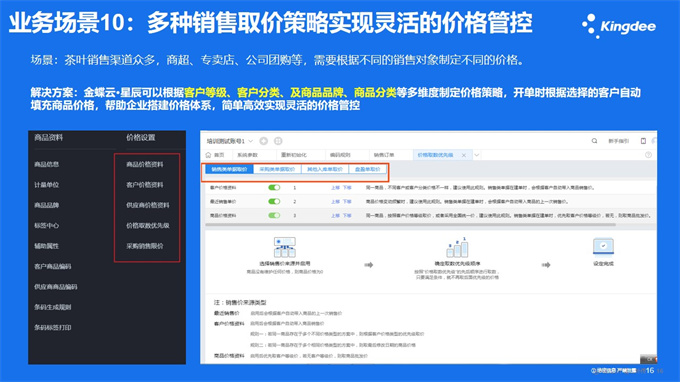
Task: Click 下移 in the 商品价格资料 row
Action: pos(347,215)
